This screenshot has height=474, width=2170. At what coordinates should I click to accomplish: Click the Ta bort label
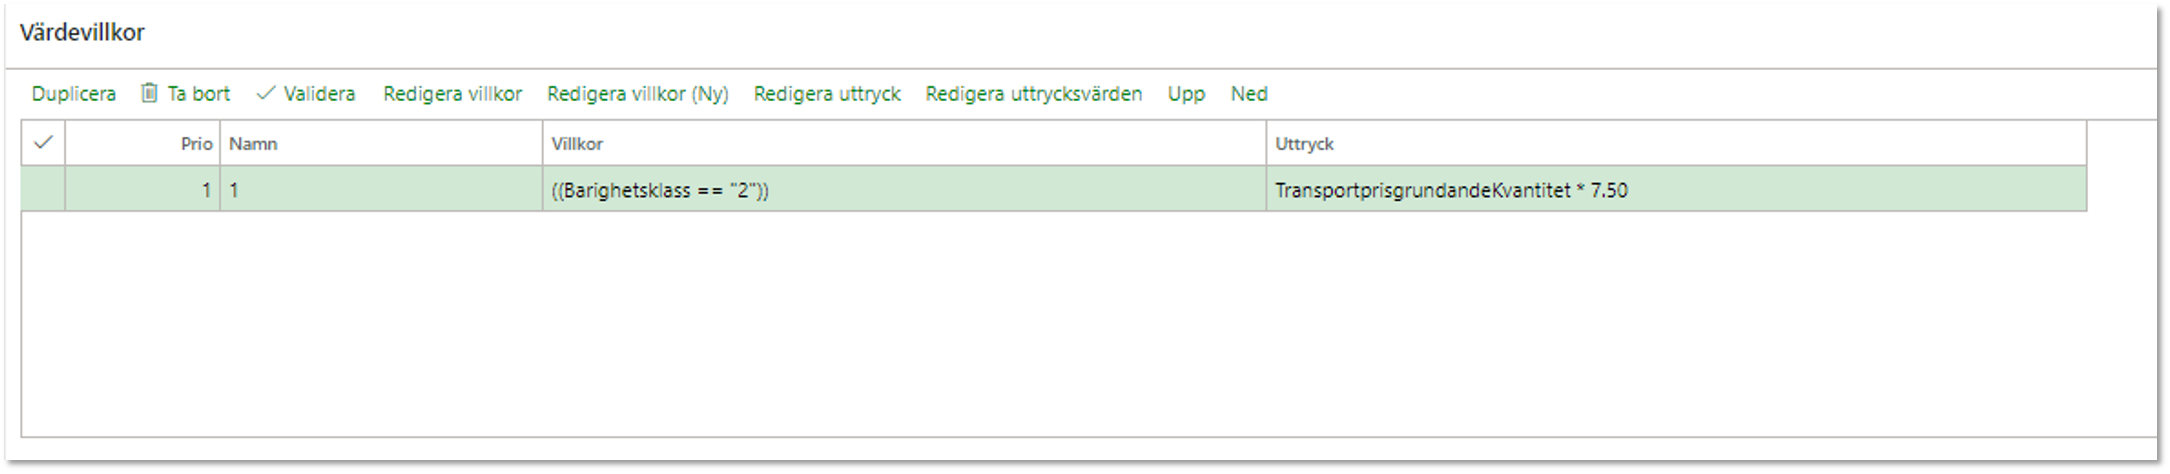[x=198, y=94]
